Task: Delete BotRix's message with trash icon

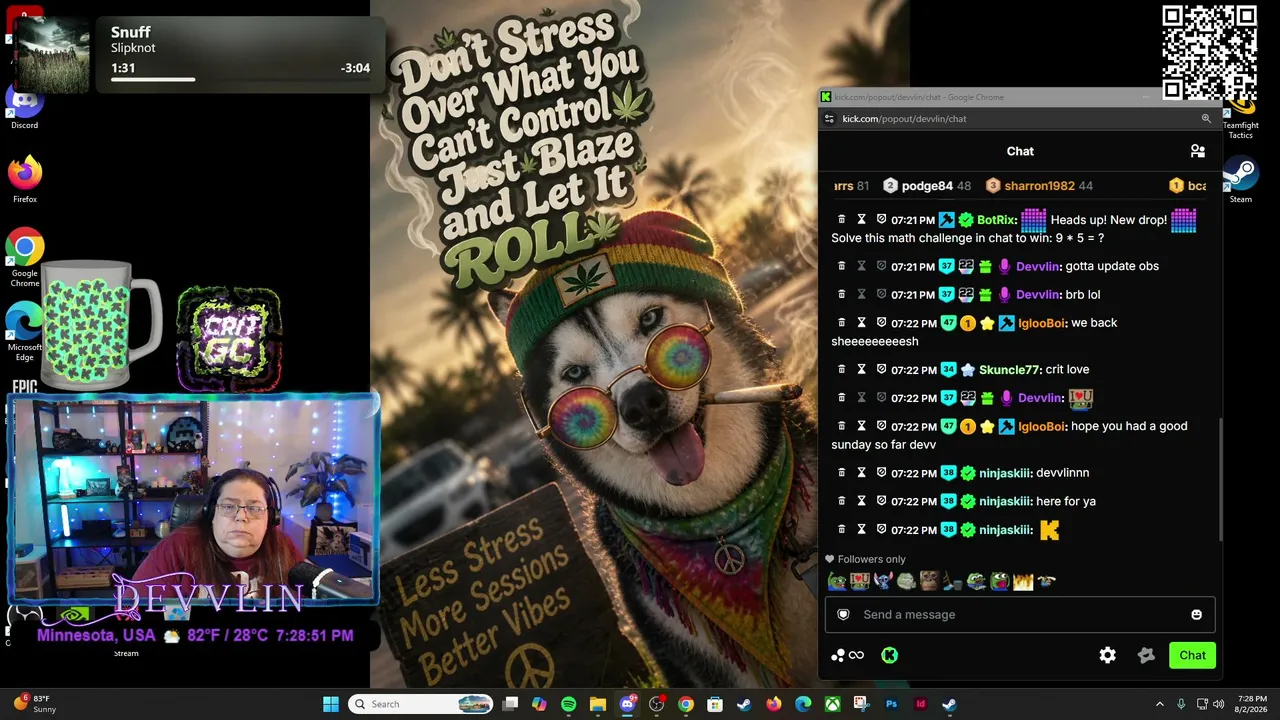Action: click(x=841, y=219)
